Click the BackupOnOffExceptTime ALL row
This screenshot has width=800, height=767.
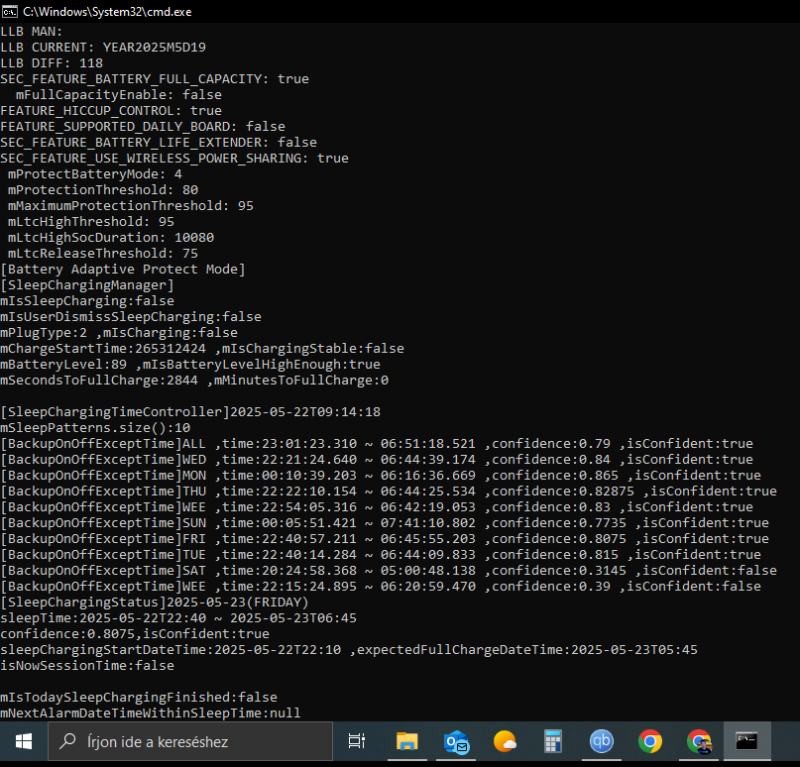tap(377, 443)
